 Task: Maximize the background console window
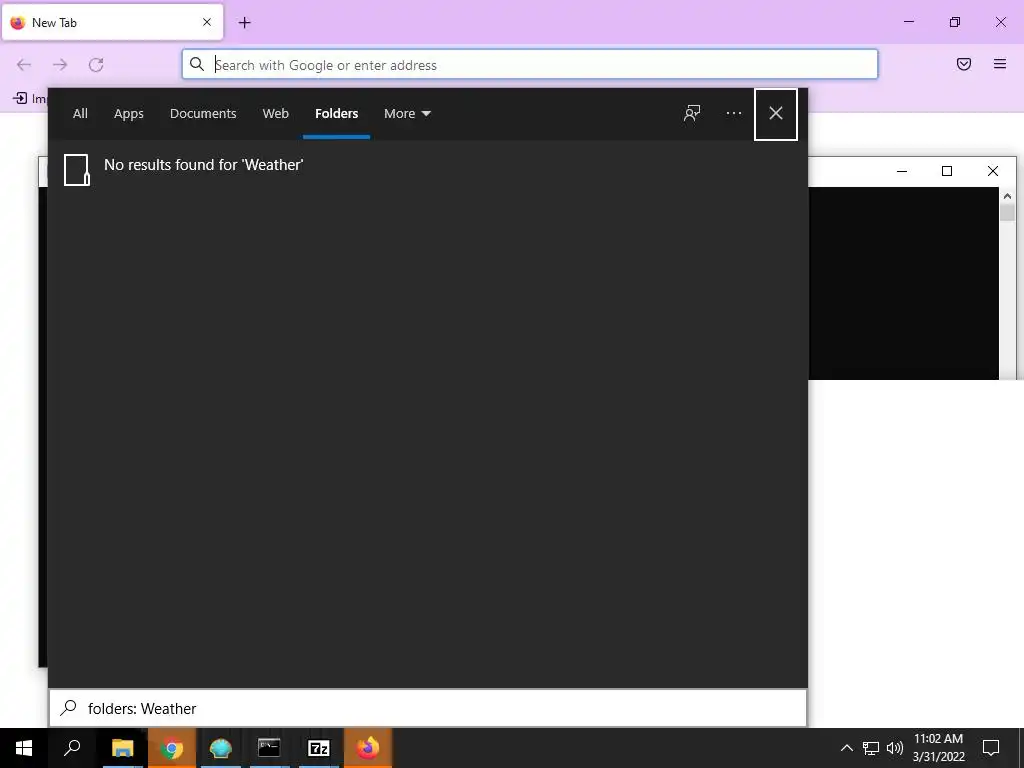coord(947,171)
